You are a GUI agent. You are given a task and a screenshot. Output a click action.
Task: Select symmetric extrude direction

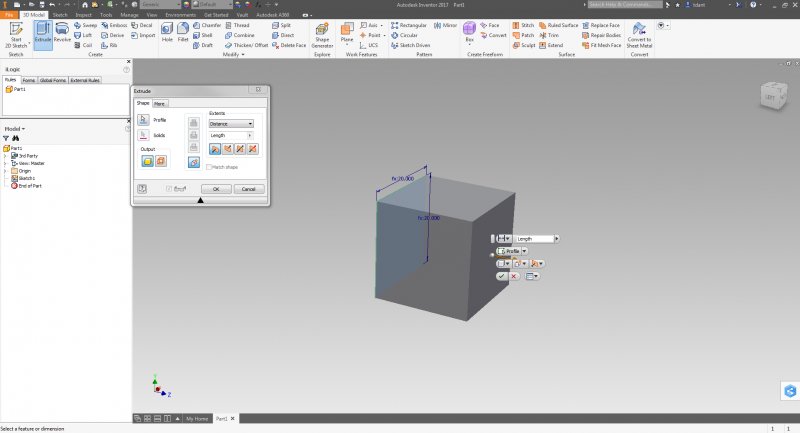pyautogui.click(x=240, y=149)
